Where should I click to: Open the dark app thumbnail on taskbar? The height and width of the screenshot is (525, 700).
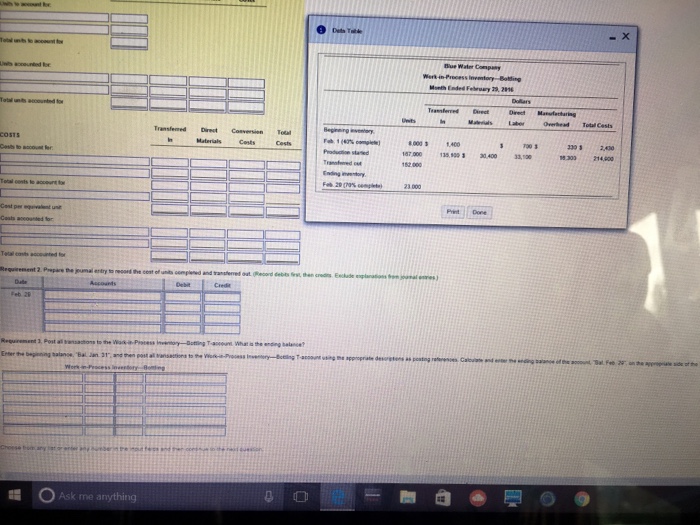pos(372,495)
